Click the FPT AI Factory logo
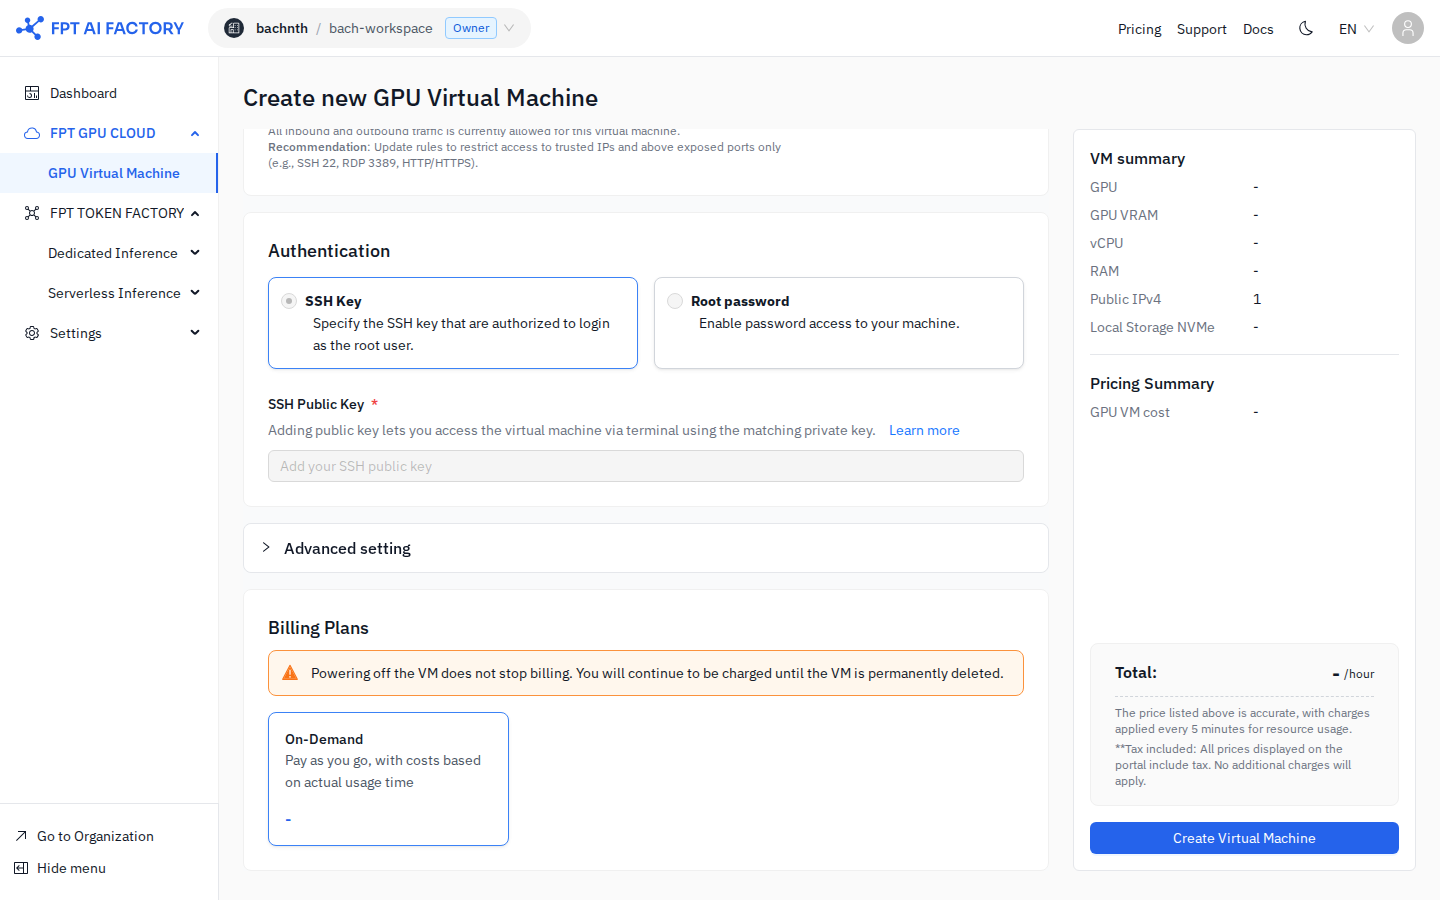1440x900 pixels. point(100,28)
